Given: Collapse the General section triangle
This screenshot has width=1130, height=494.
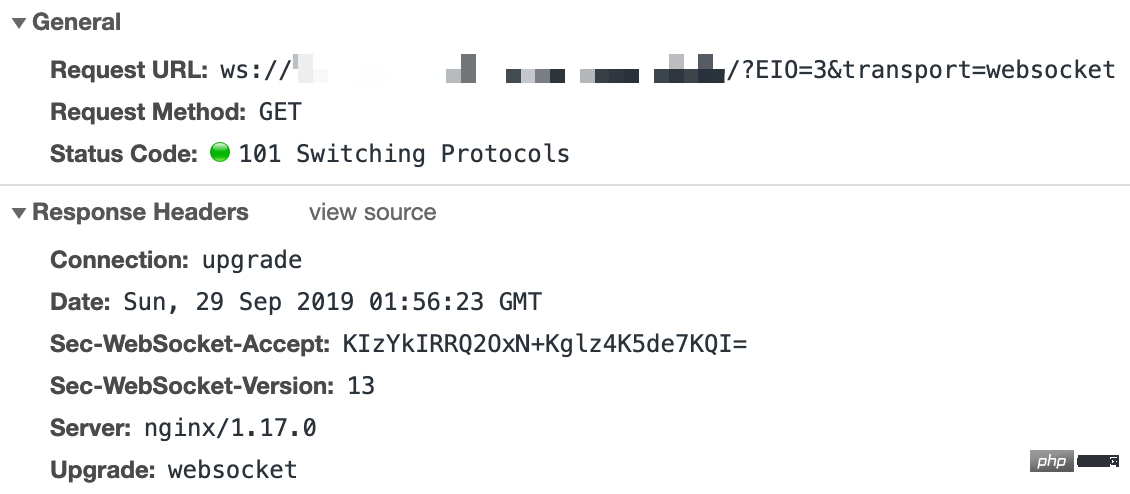Looking at the screenshot, I should click(19, 24).
